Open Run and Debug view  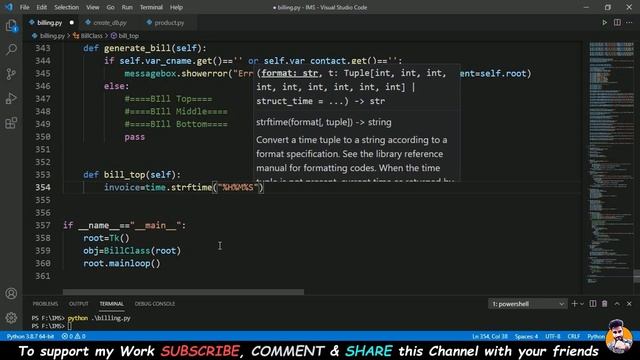pos(11,98)
